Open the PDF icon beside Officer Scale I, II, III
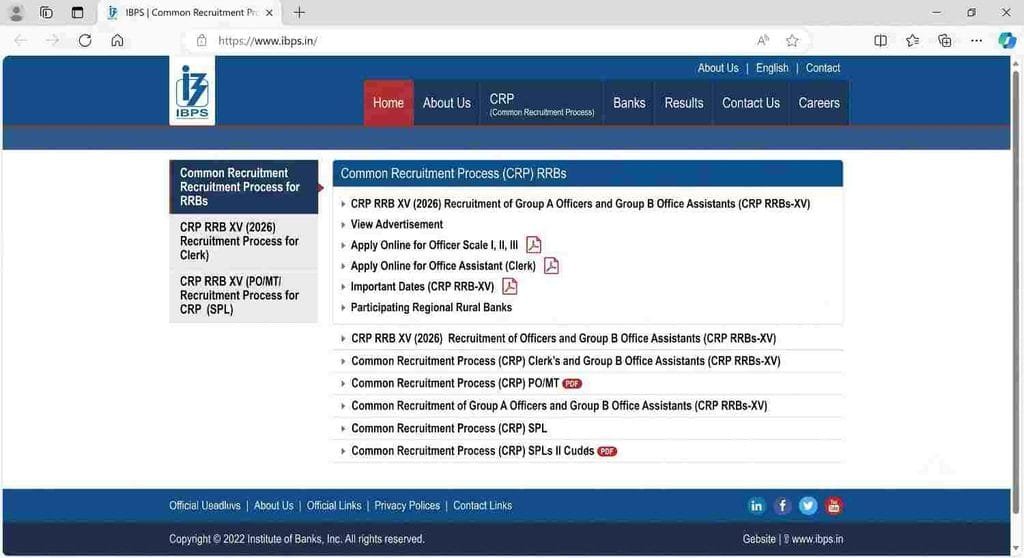1024x558 pixels. click(534, 245)
